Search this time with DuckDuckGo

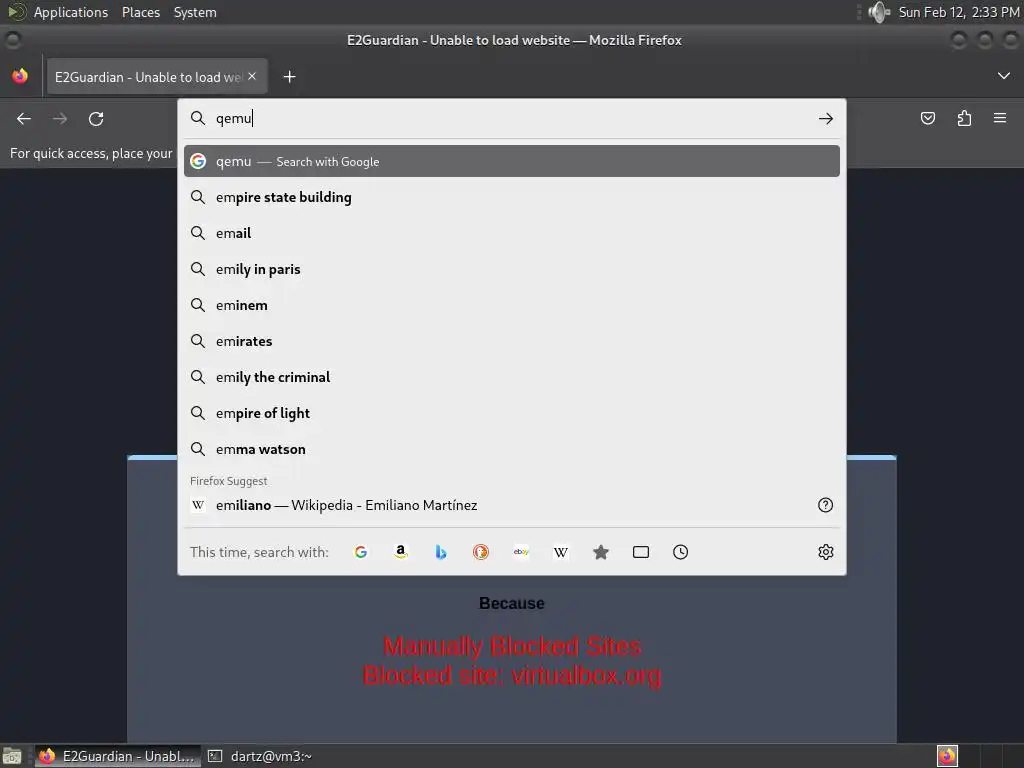pos(481,552)
